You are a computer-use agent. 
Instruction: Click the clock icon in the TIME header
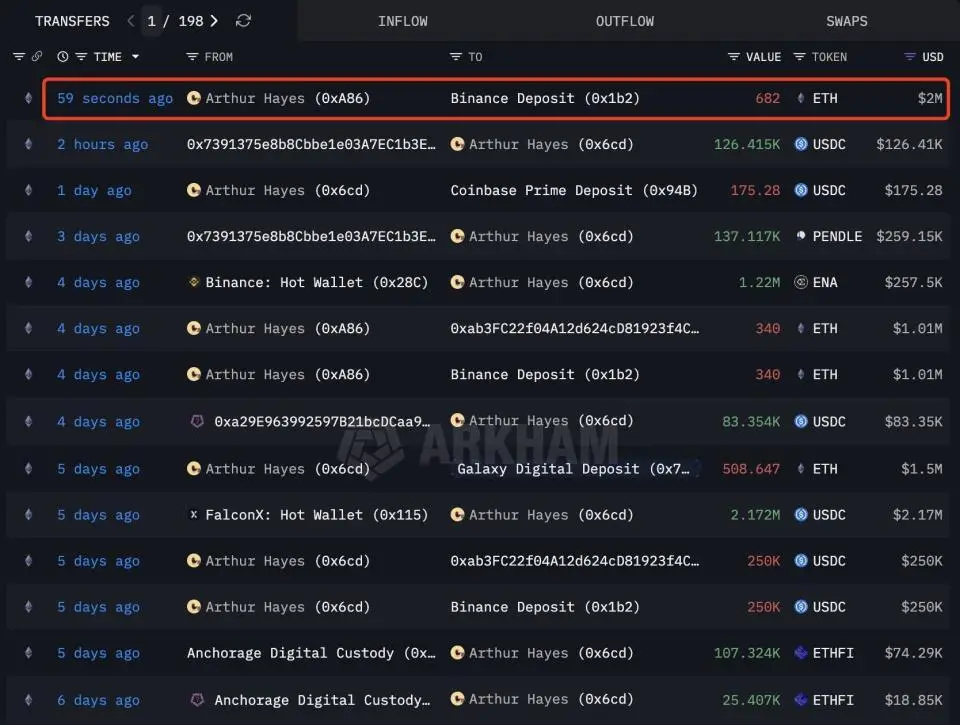[x=62, y=57]
